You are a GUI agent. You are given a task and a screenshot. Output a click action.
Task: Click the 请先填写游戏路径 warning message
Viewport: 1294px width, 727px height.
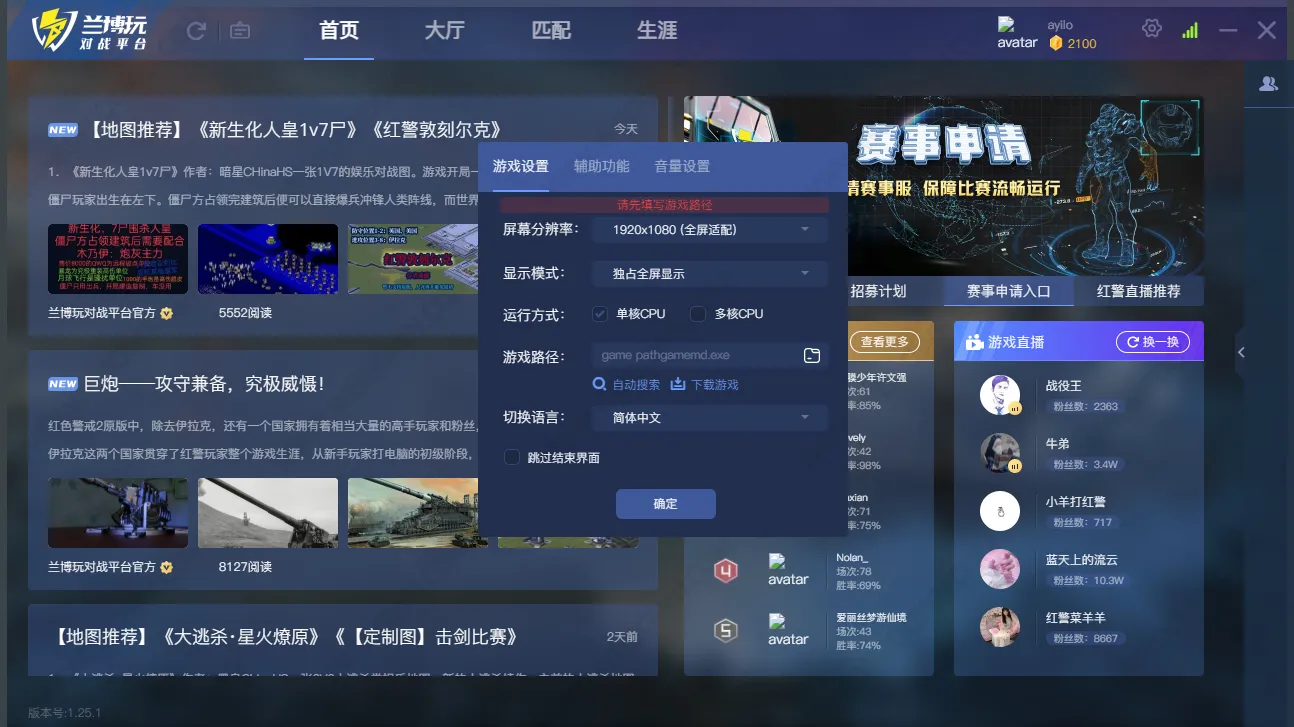(665, 205)
